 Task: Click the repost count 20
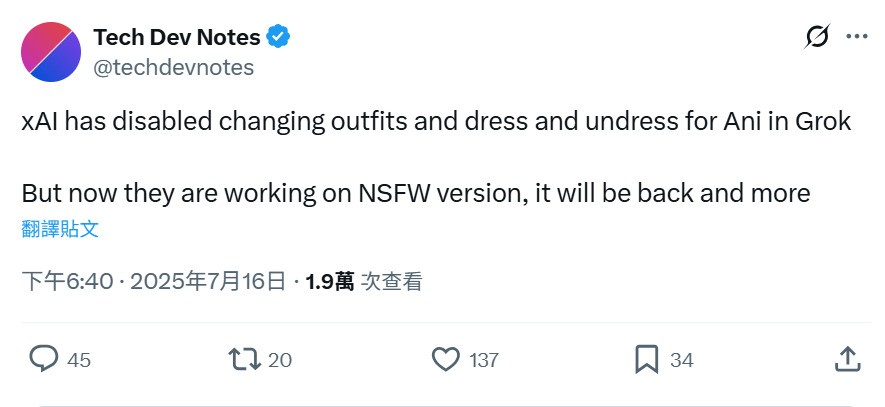280,360
